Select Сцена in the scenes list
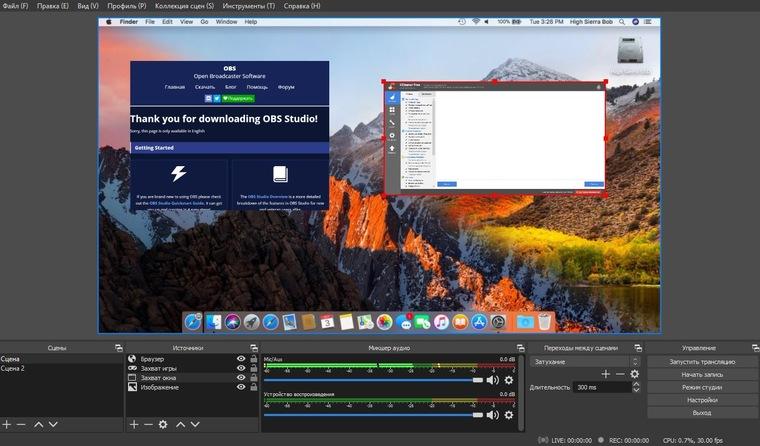 tap(62, 359)
